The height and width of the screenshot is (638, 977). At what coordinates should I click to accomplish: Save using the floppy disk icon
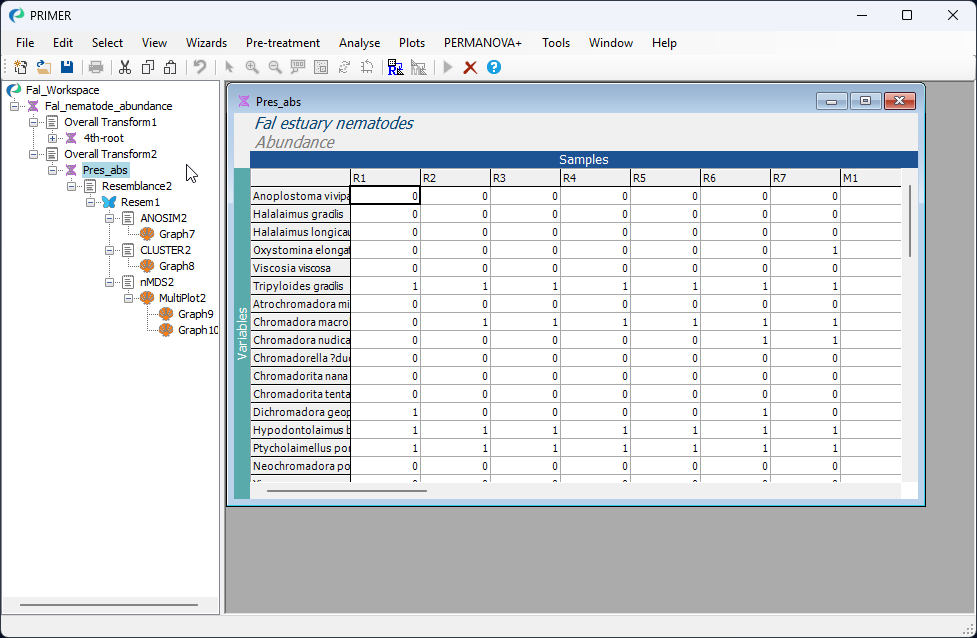[66, 67]
